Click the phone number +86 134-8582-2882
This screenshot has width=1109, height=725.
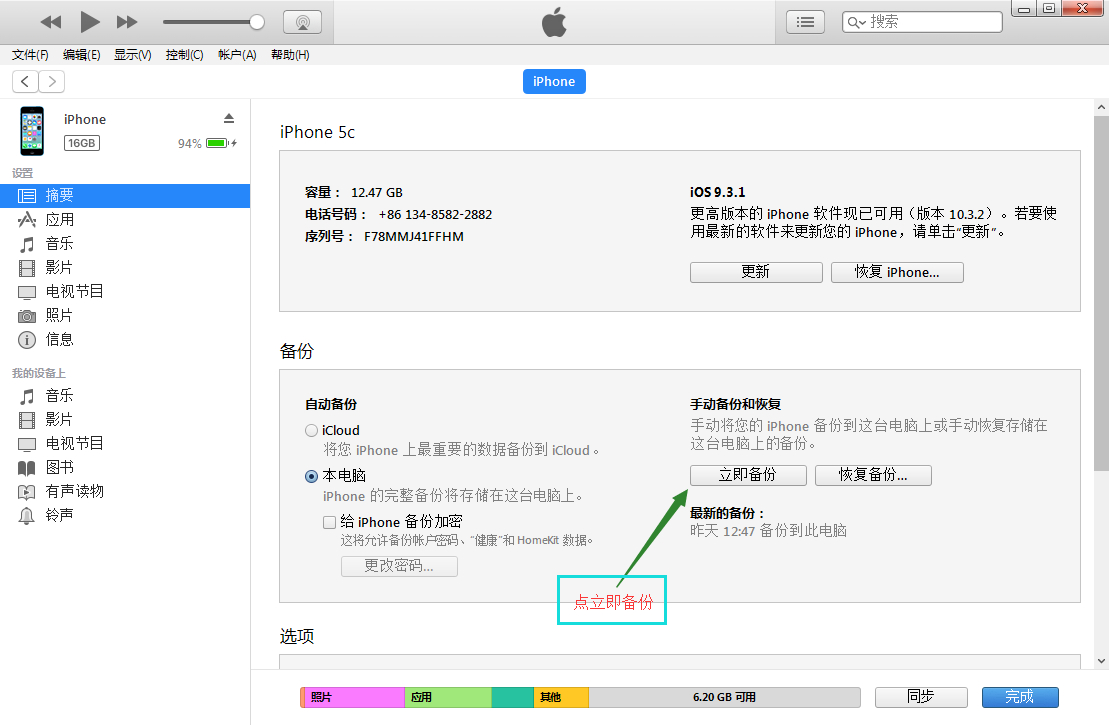[435, 214]
